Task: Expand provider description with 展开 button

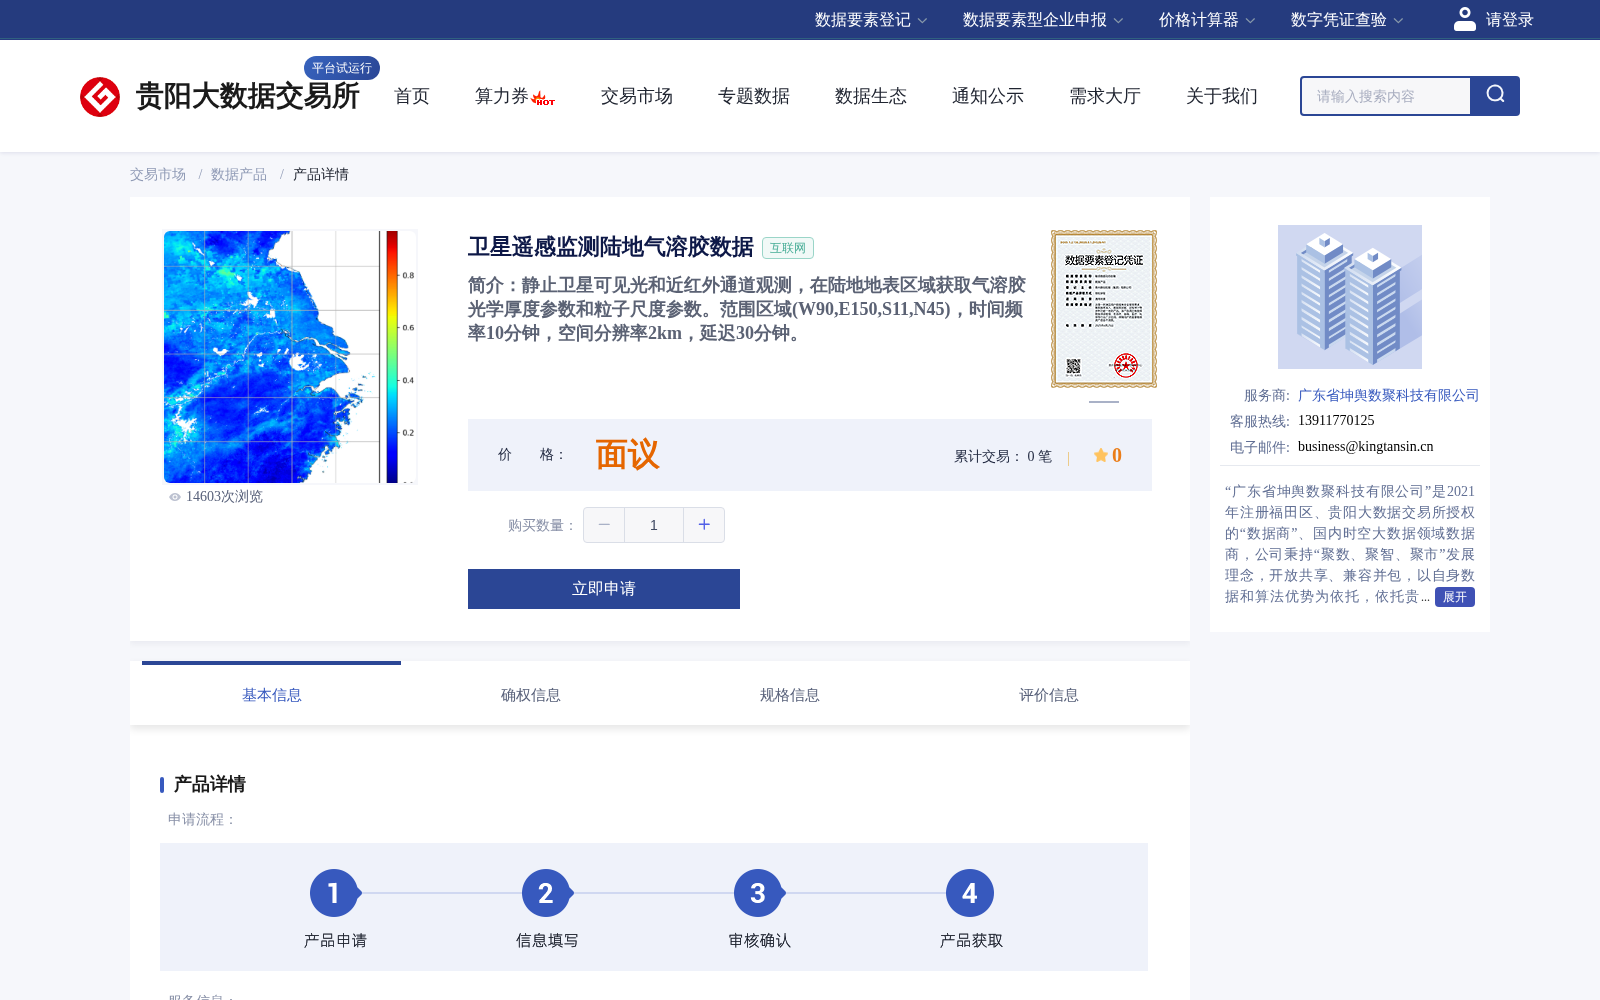Action: point(1455,597)
